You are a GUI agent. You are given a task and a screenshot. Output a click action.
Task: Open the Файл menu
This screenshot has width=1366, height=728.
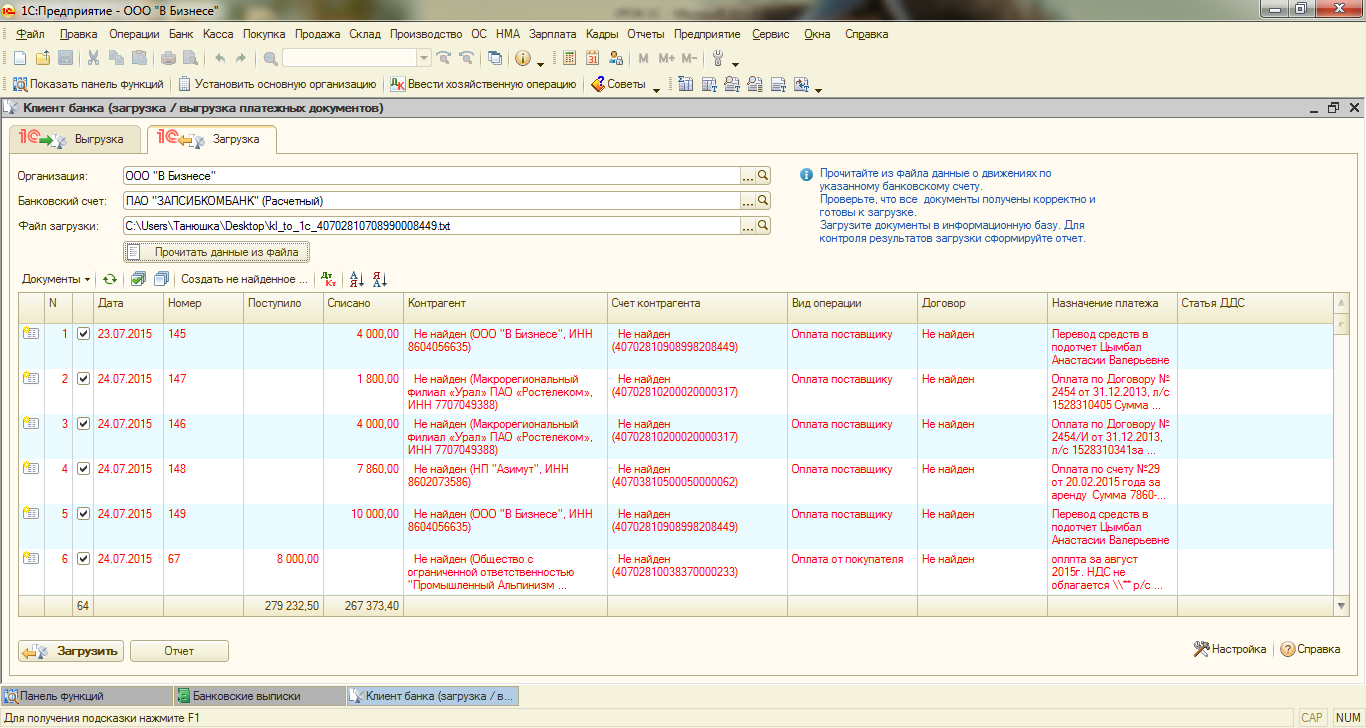[30, 34]
